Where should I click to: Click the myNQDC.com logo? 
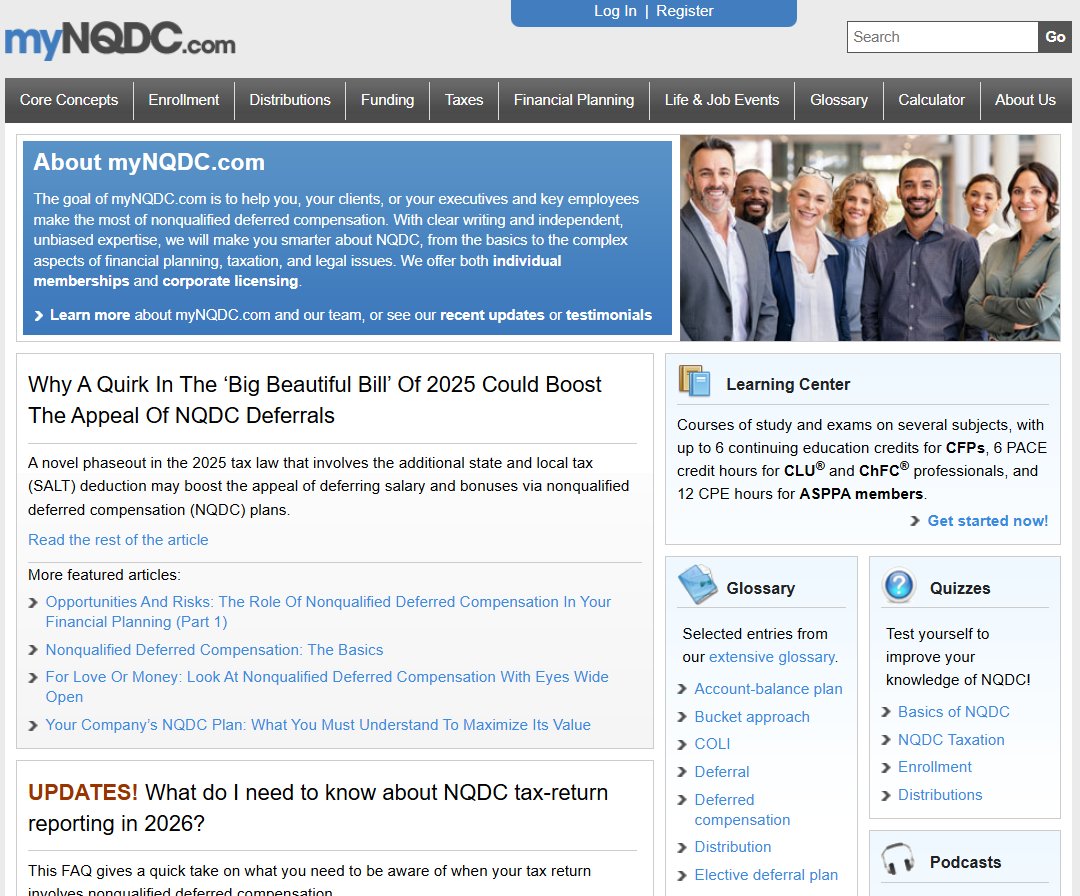tap(120, 40)
